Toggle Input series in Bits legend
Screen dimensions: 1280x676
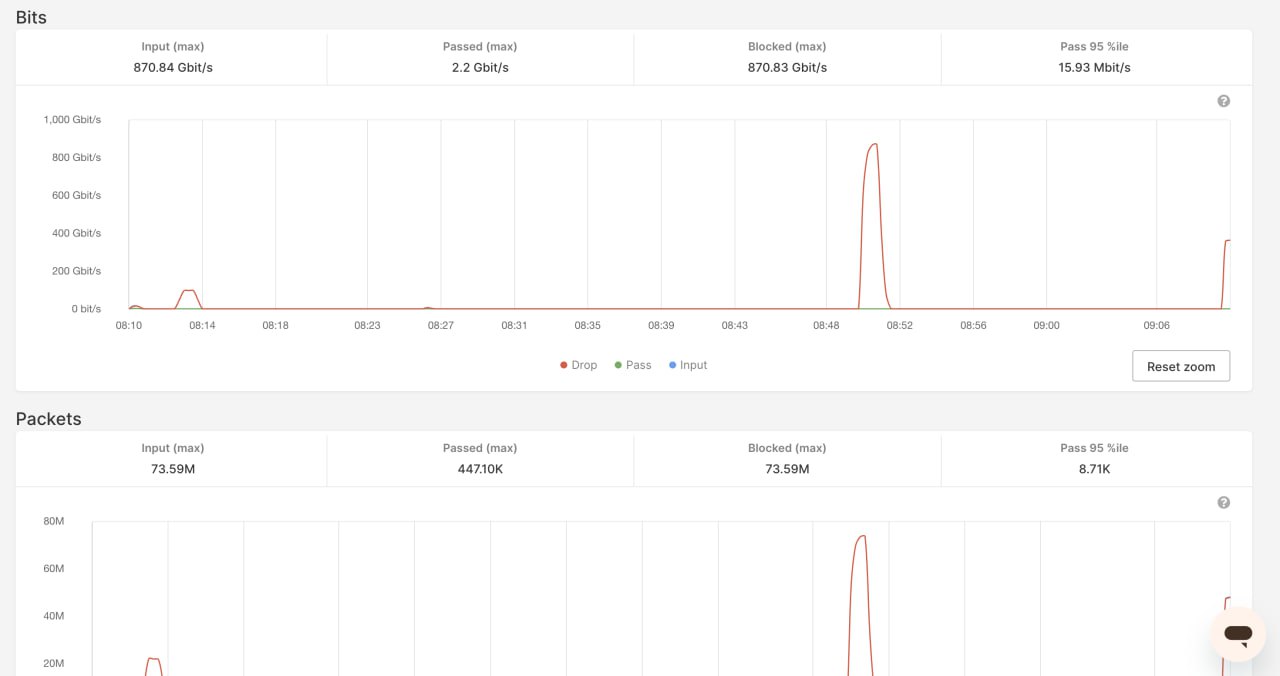tap(688, 365)
